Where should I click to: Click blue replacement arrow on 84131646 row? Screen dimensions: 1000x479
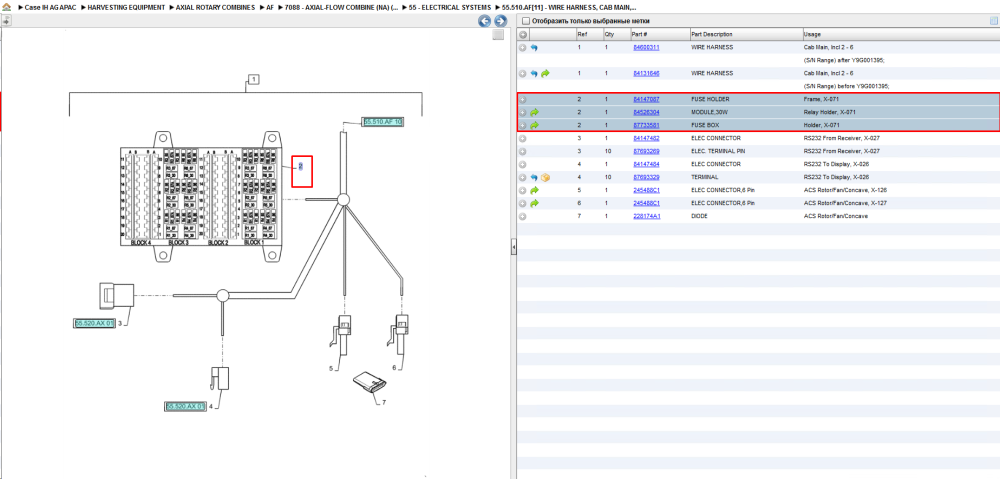[x=534, y=74]
